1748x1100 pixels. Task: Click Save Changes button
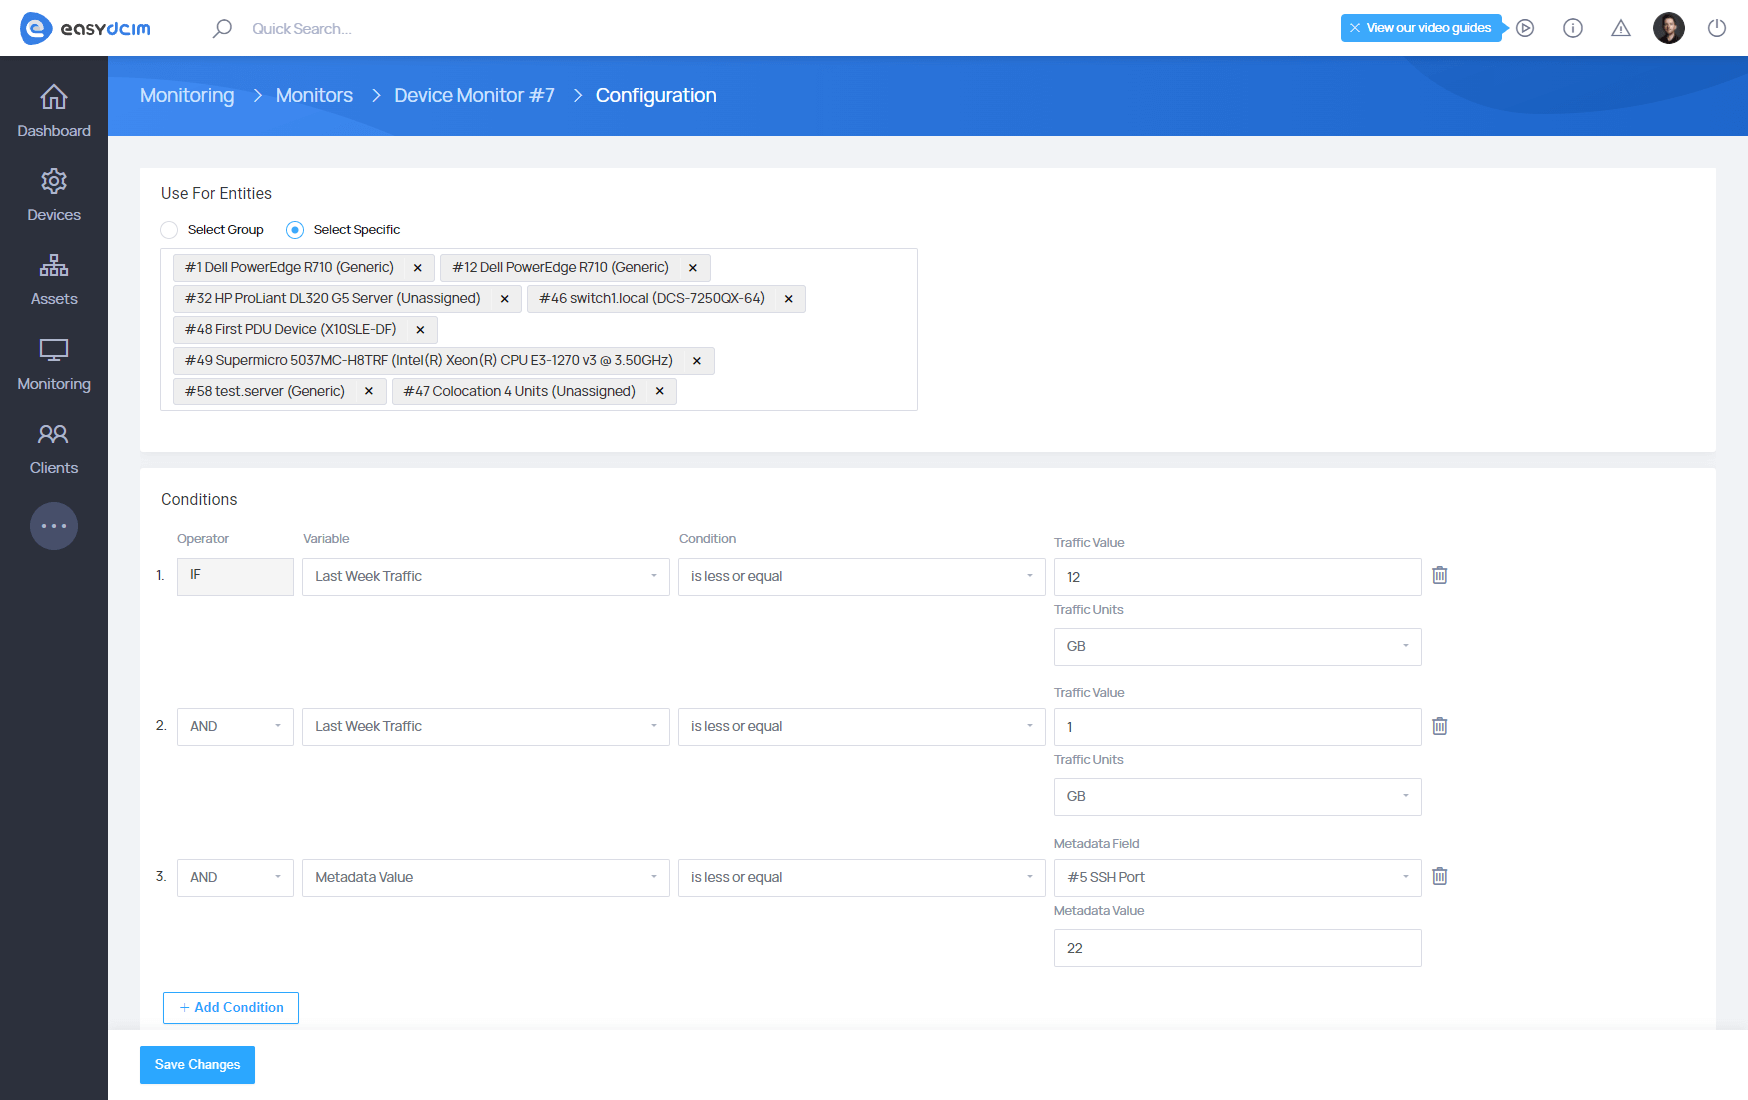click(x=197, y=1065)
